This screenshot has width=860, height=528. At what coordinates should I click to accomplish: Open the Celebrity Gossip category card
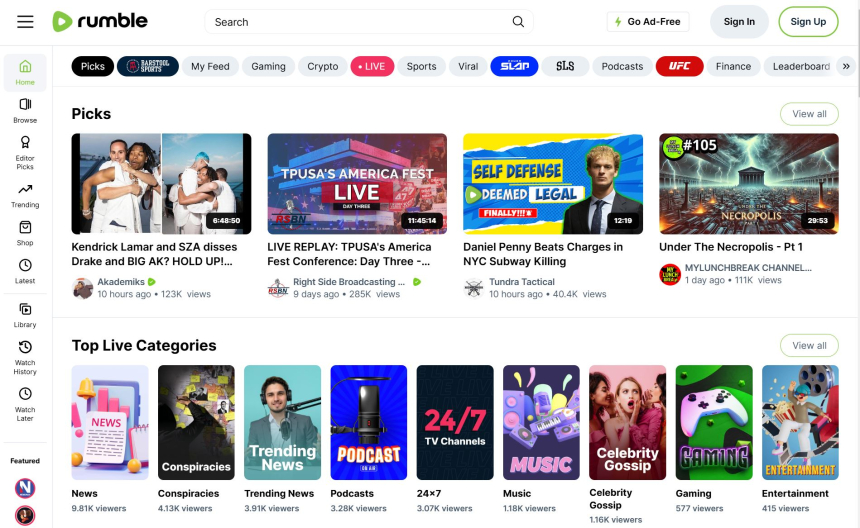point(627,422)
